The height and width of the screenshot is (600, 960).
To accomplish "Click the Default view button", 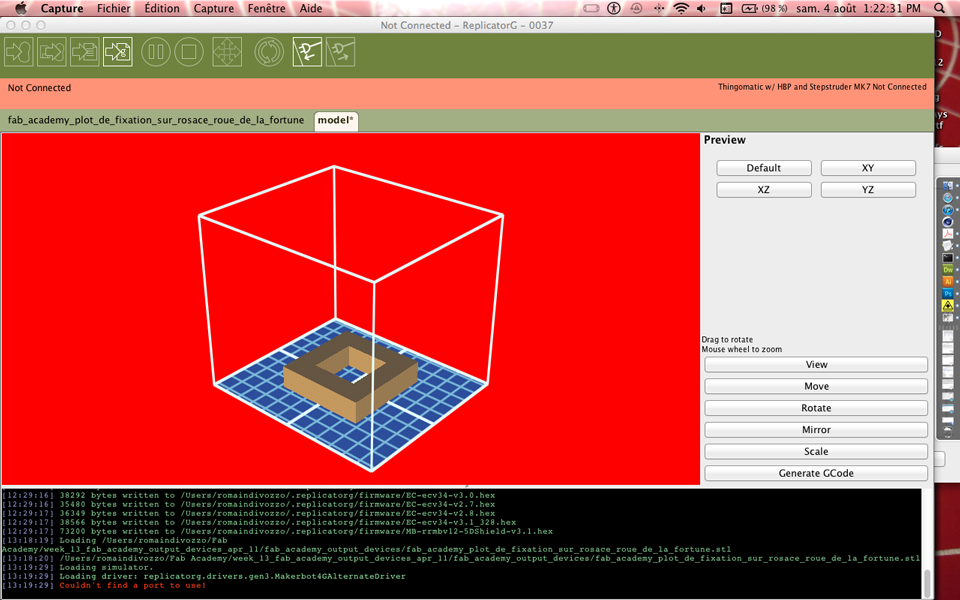I will coord(763,168).
